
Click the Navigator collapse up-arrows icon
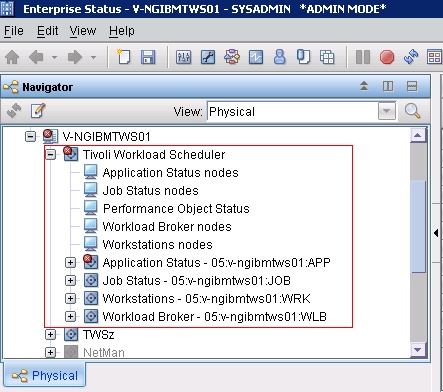(364, 86)
